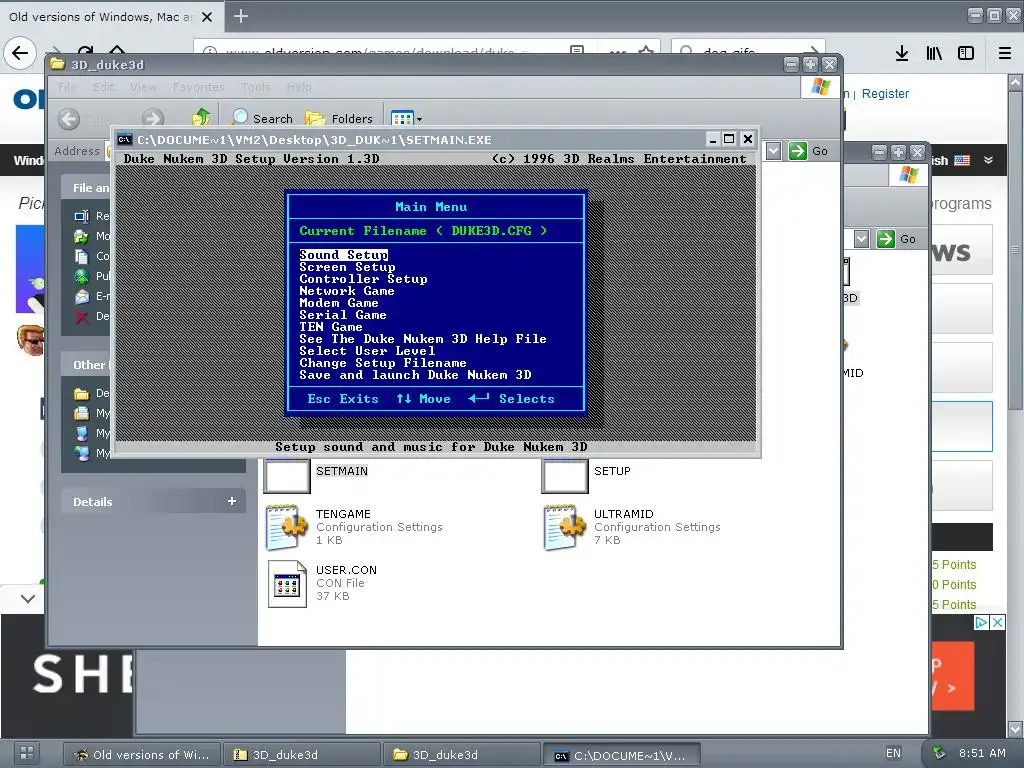Screen dimensions: 1024x768
Task: Go up one folder level in Explorer
Action: [x=200, y=118]
